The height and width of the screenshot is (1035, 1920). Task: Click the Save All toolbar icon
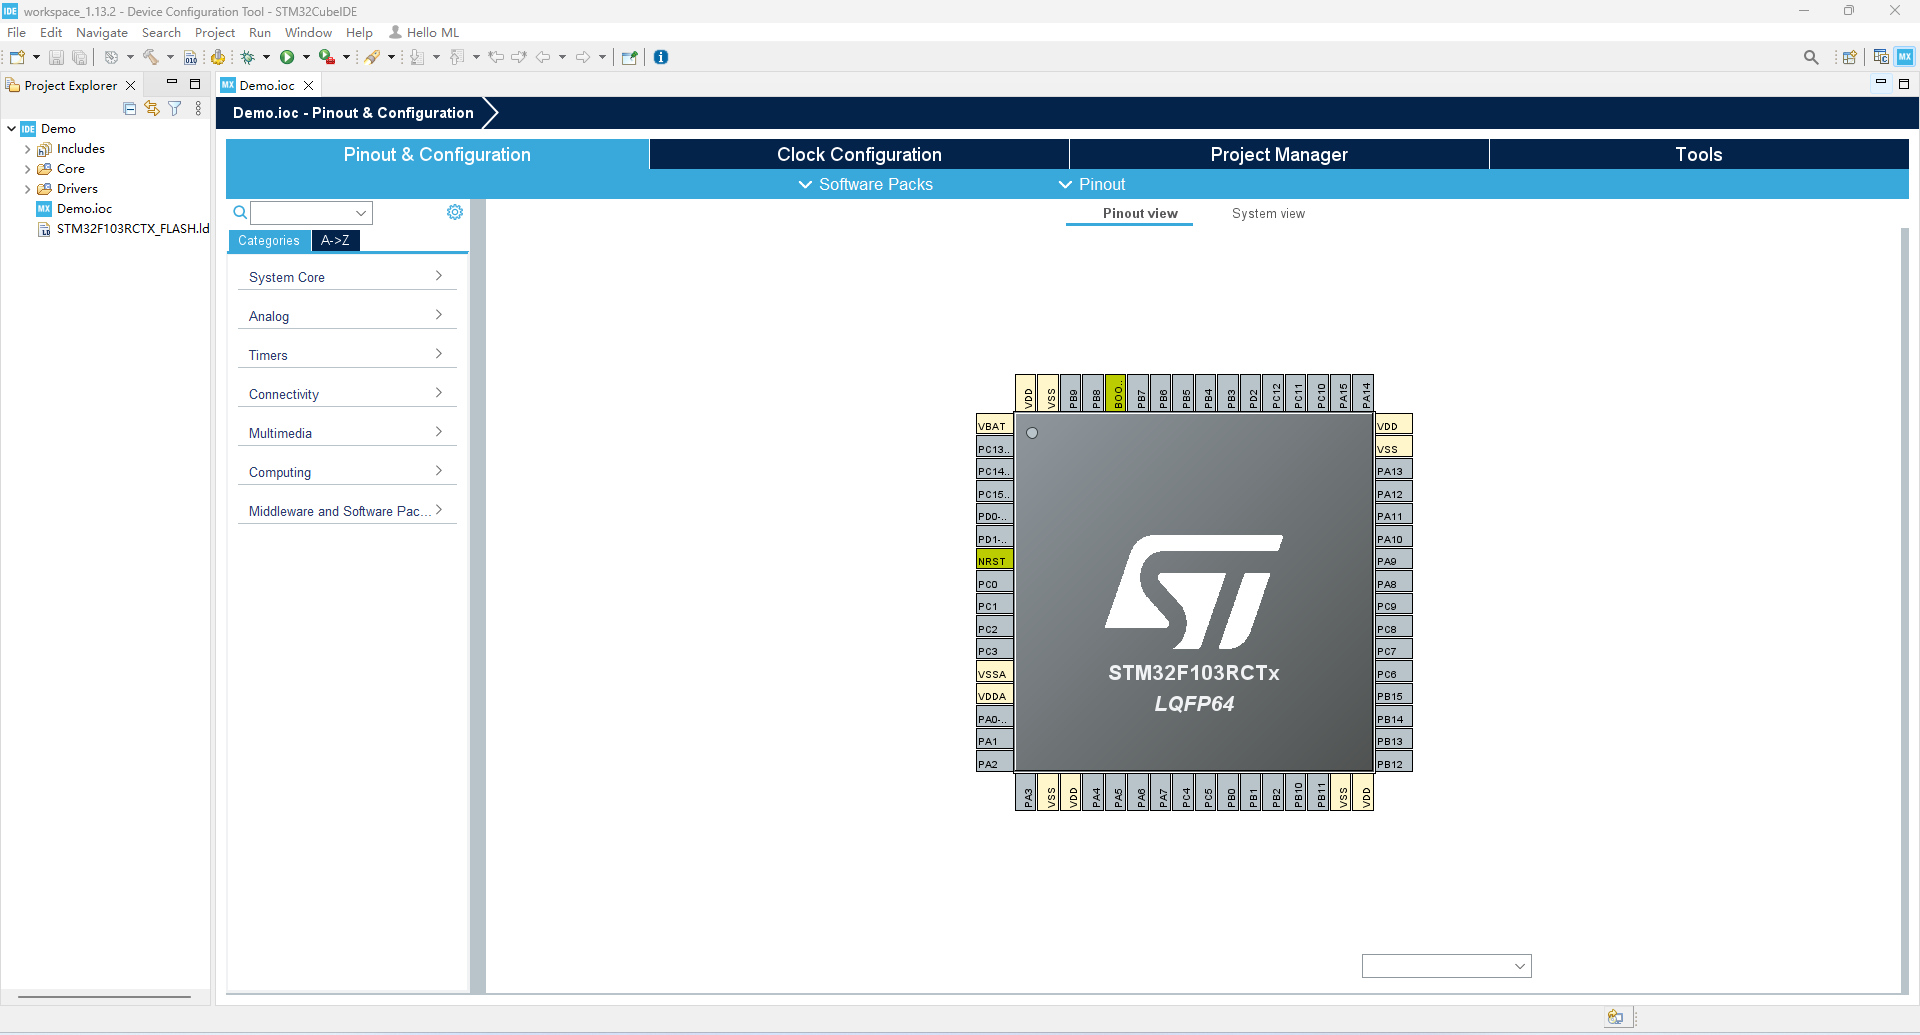pyautogui.click(x=80, y=57)
